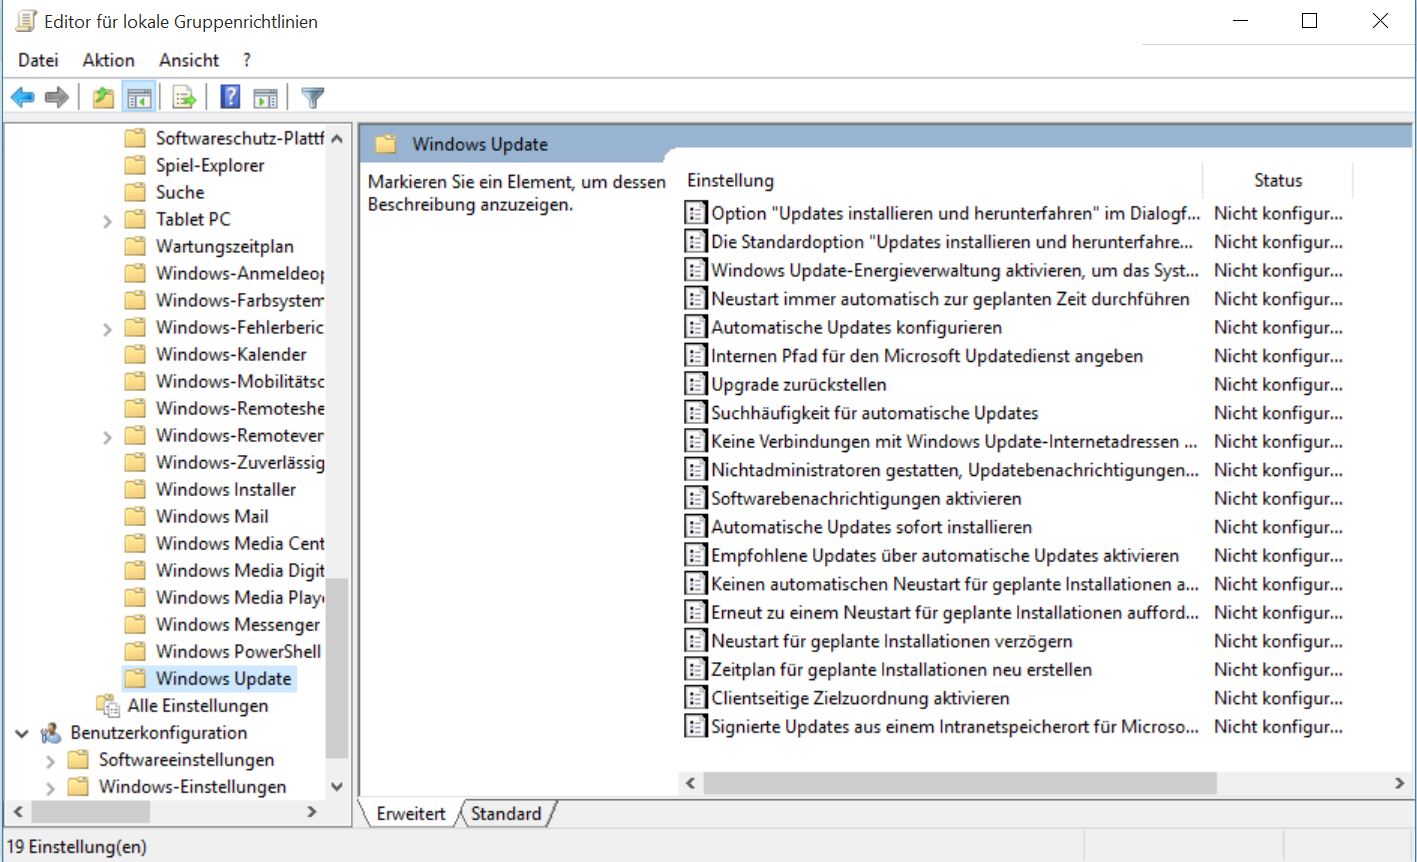Click folder icon next to Windows Installer
Viewport: 1417px width, 862px height.
[x=135, y=489]
